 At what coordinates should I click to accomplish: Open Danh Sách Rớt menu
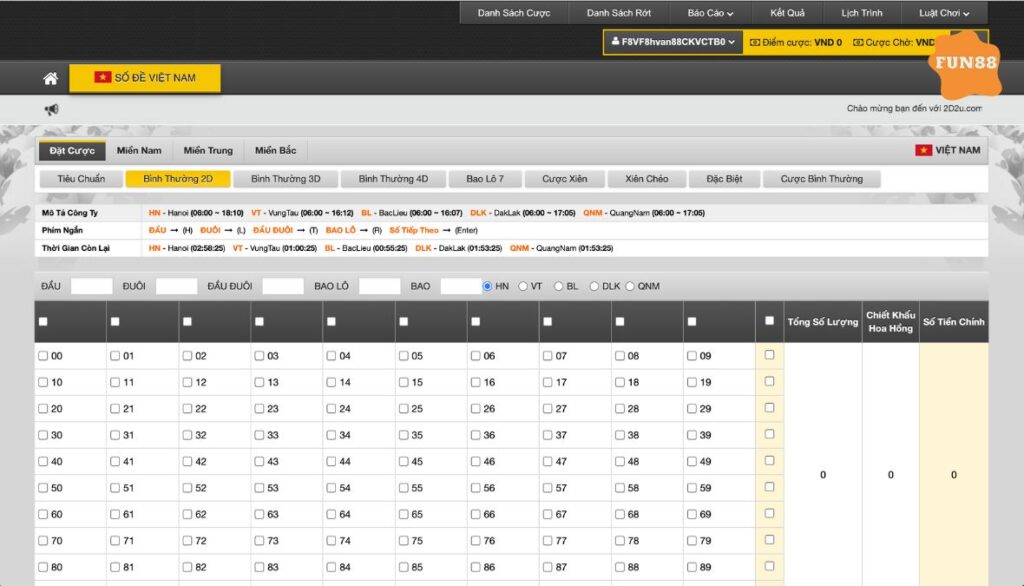pyautogui.click(x=618, y=13)
